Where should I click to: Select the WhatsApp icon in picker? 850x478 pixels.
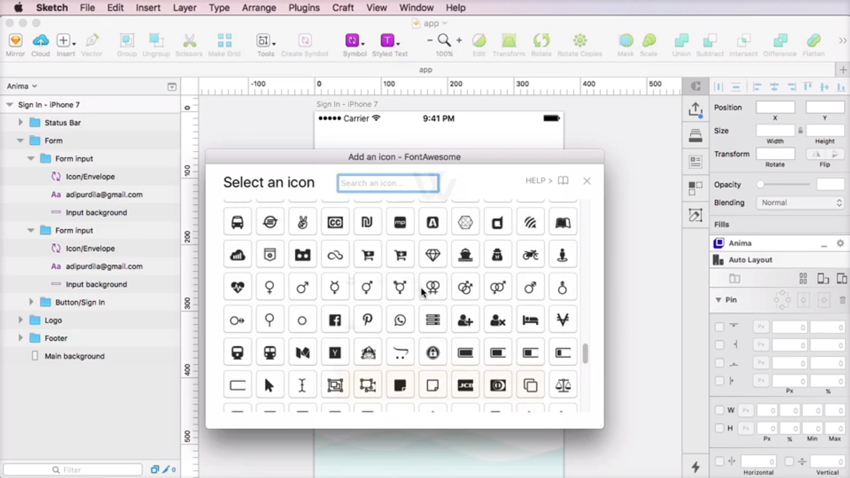[x=400, y=320]
